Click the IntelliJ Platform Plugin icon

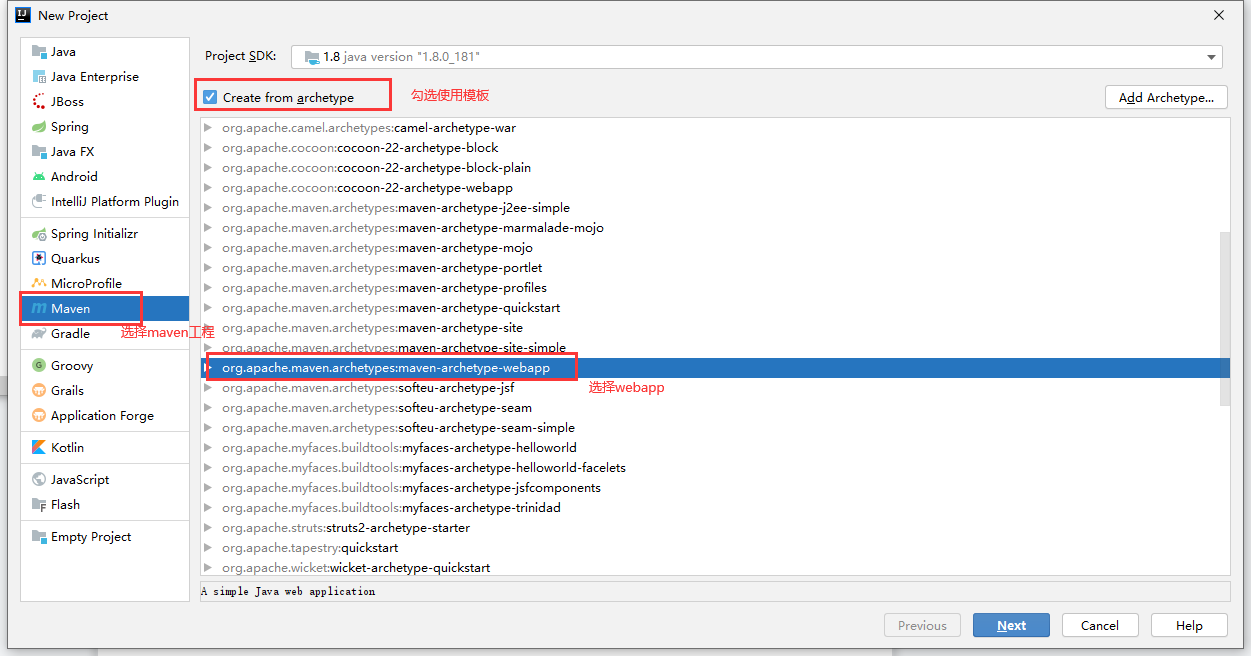point(39,202)
